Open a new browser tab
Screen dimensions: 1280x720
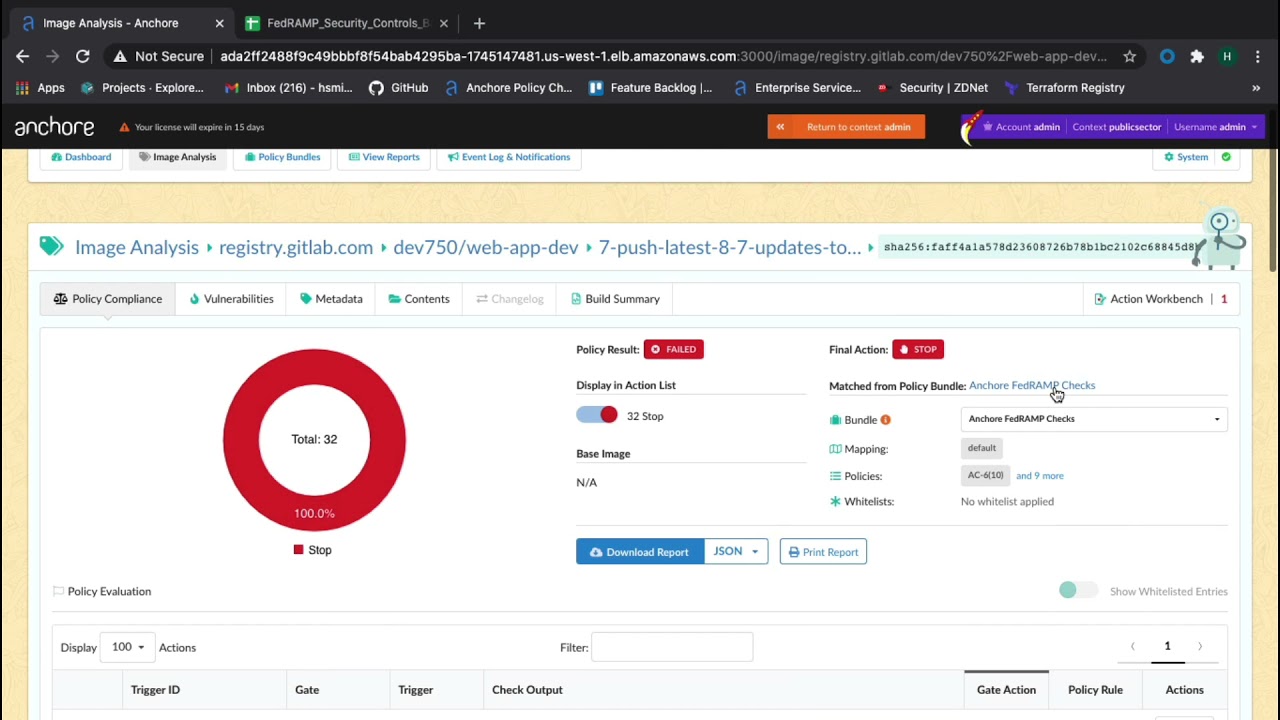pyautogui.click(x=479, y=23)
